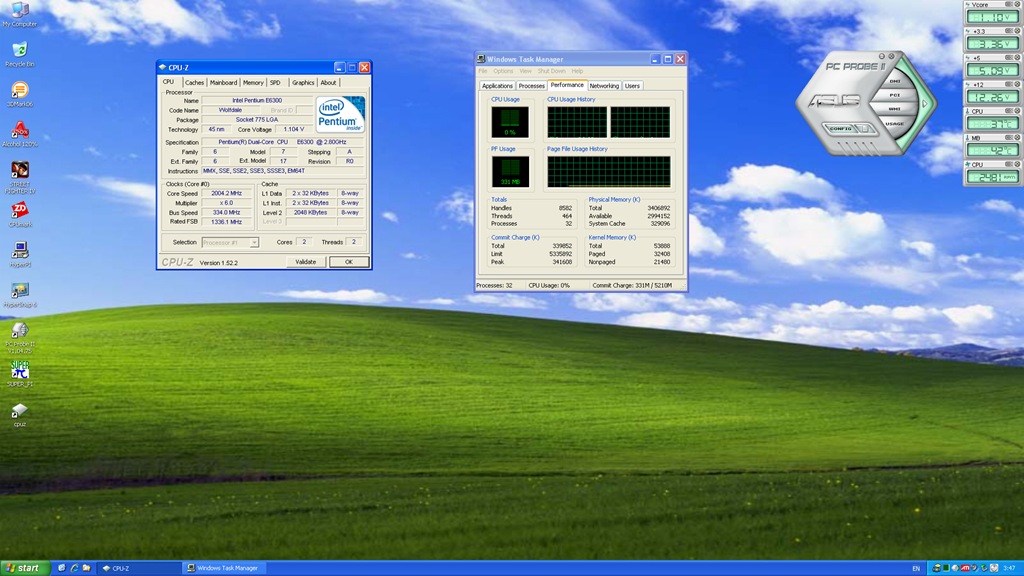Launch Alcohol 120% from the desktop
Image resolution: width=1024 pixels, height=576 pixels.
click(x=19, y=131)
